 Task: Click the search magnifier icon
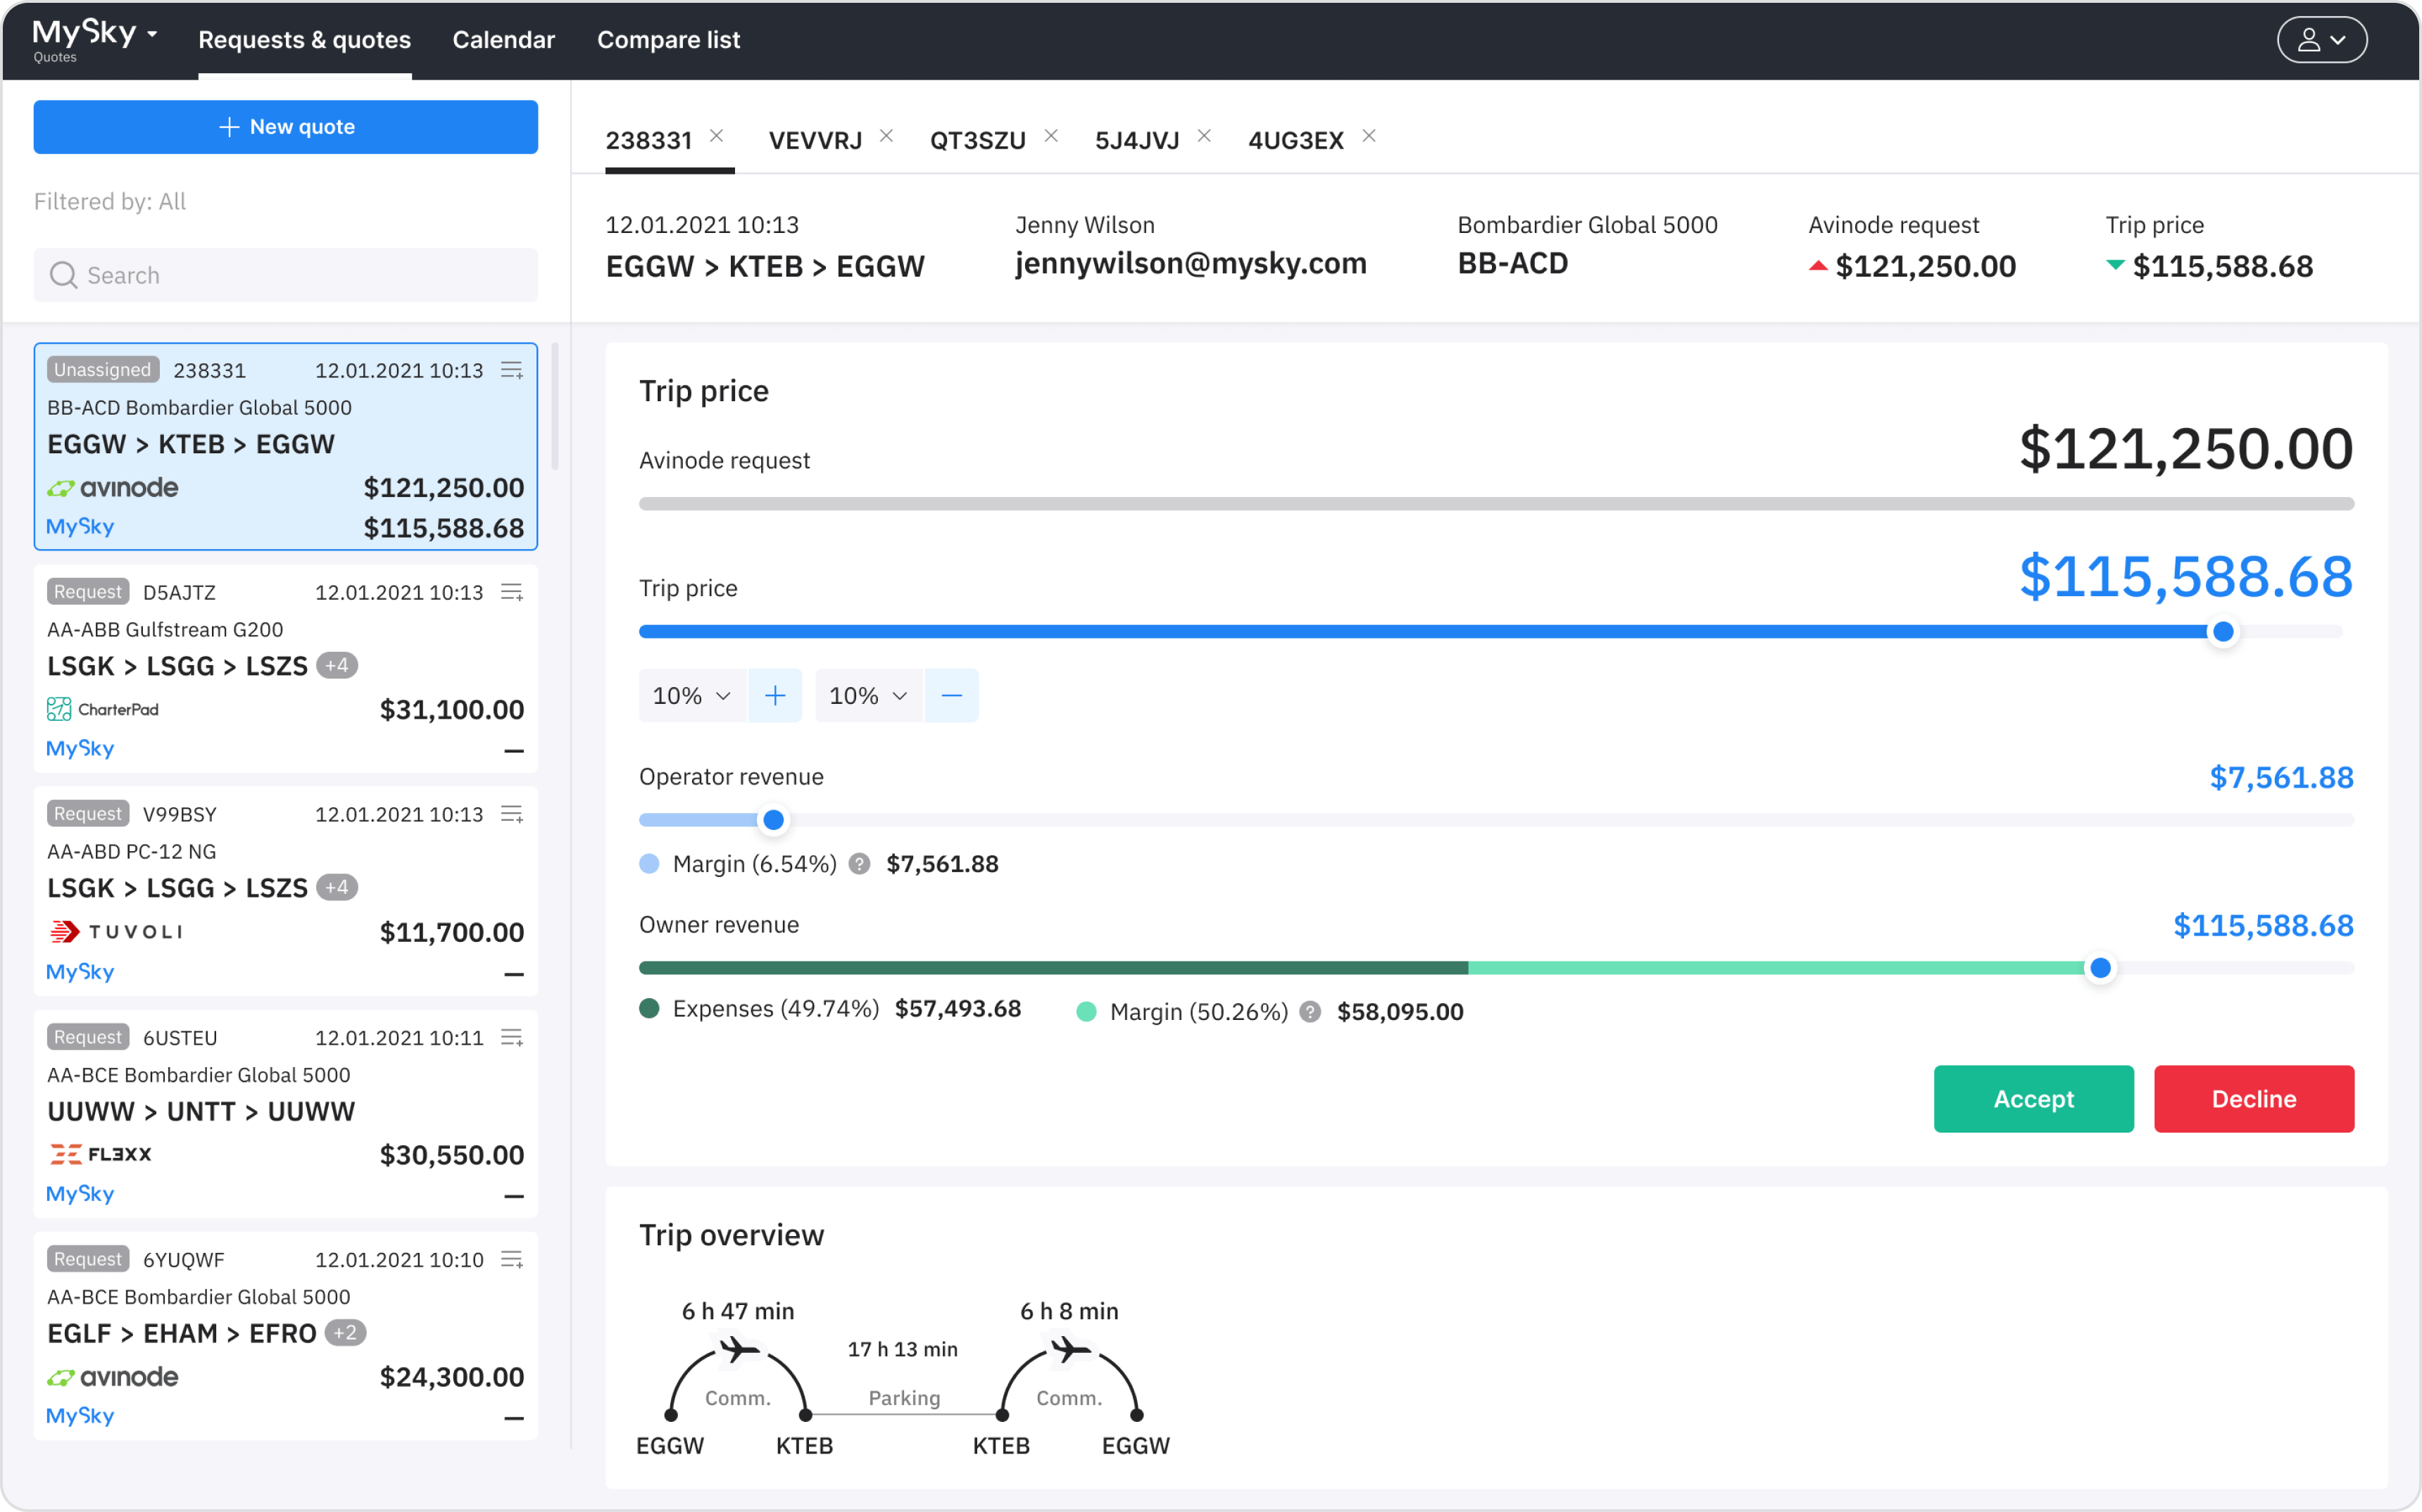[x=63, y=275]
